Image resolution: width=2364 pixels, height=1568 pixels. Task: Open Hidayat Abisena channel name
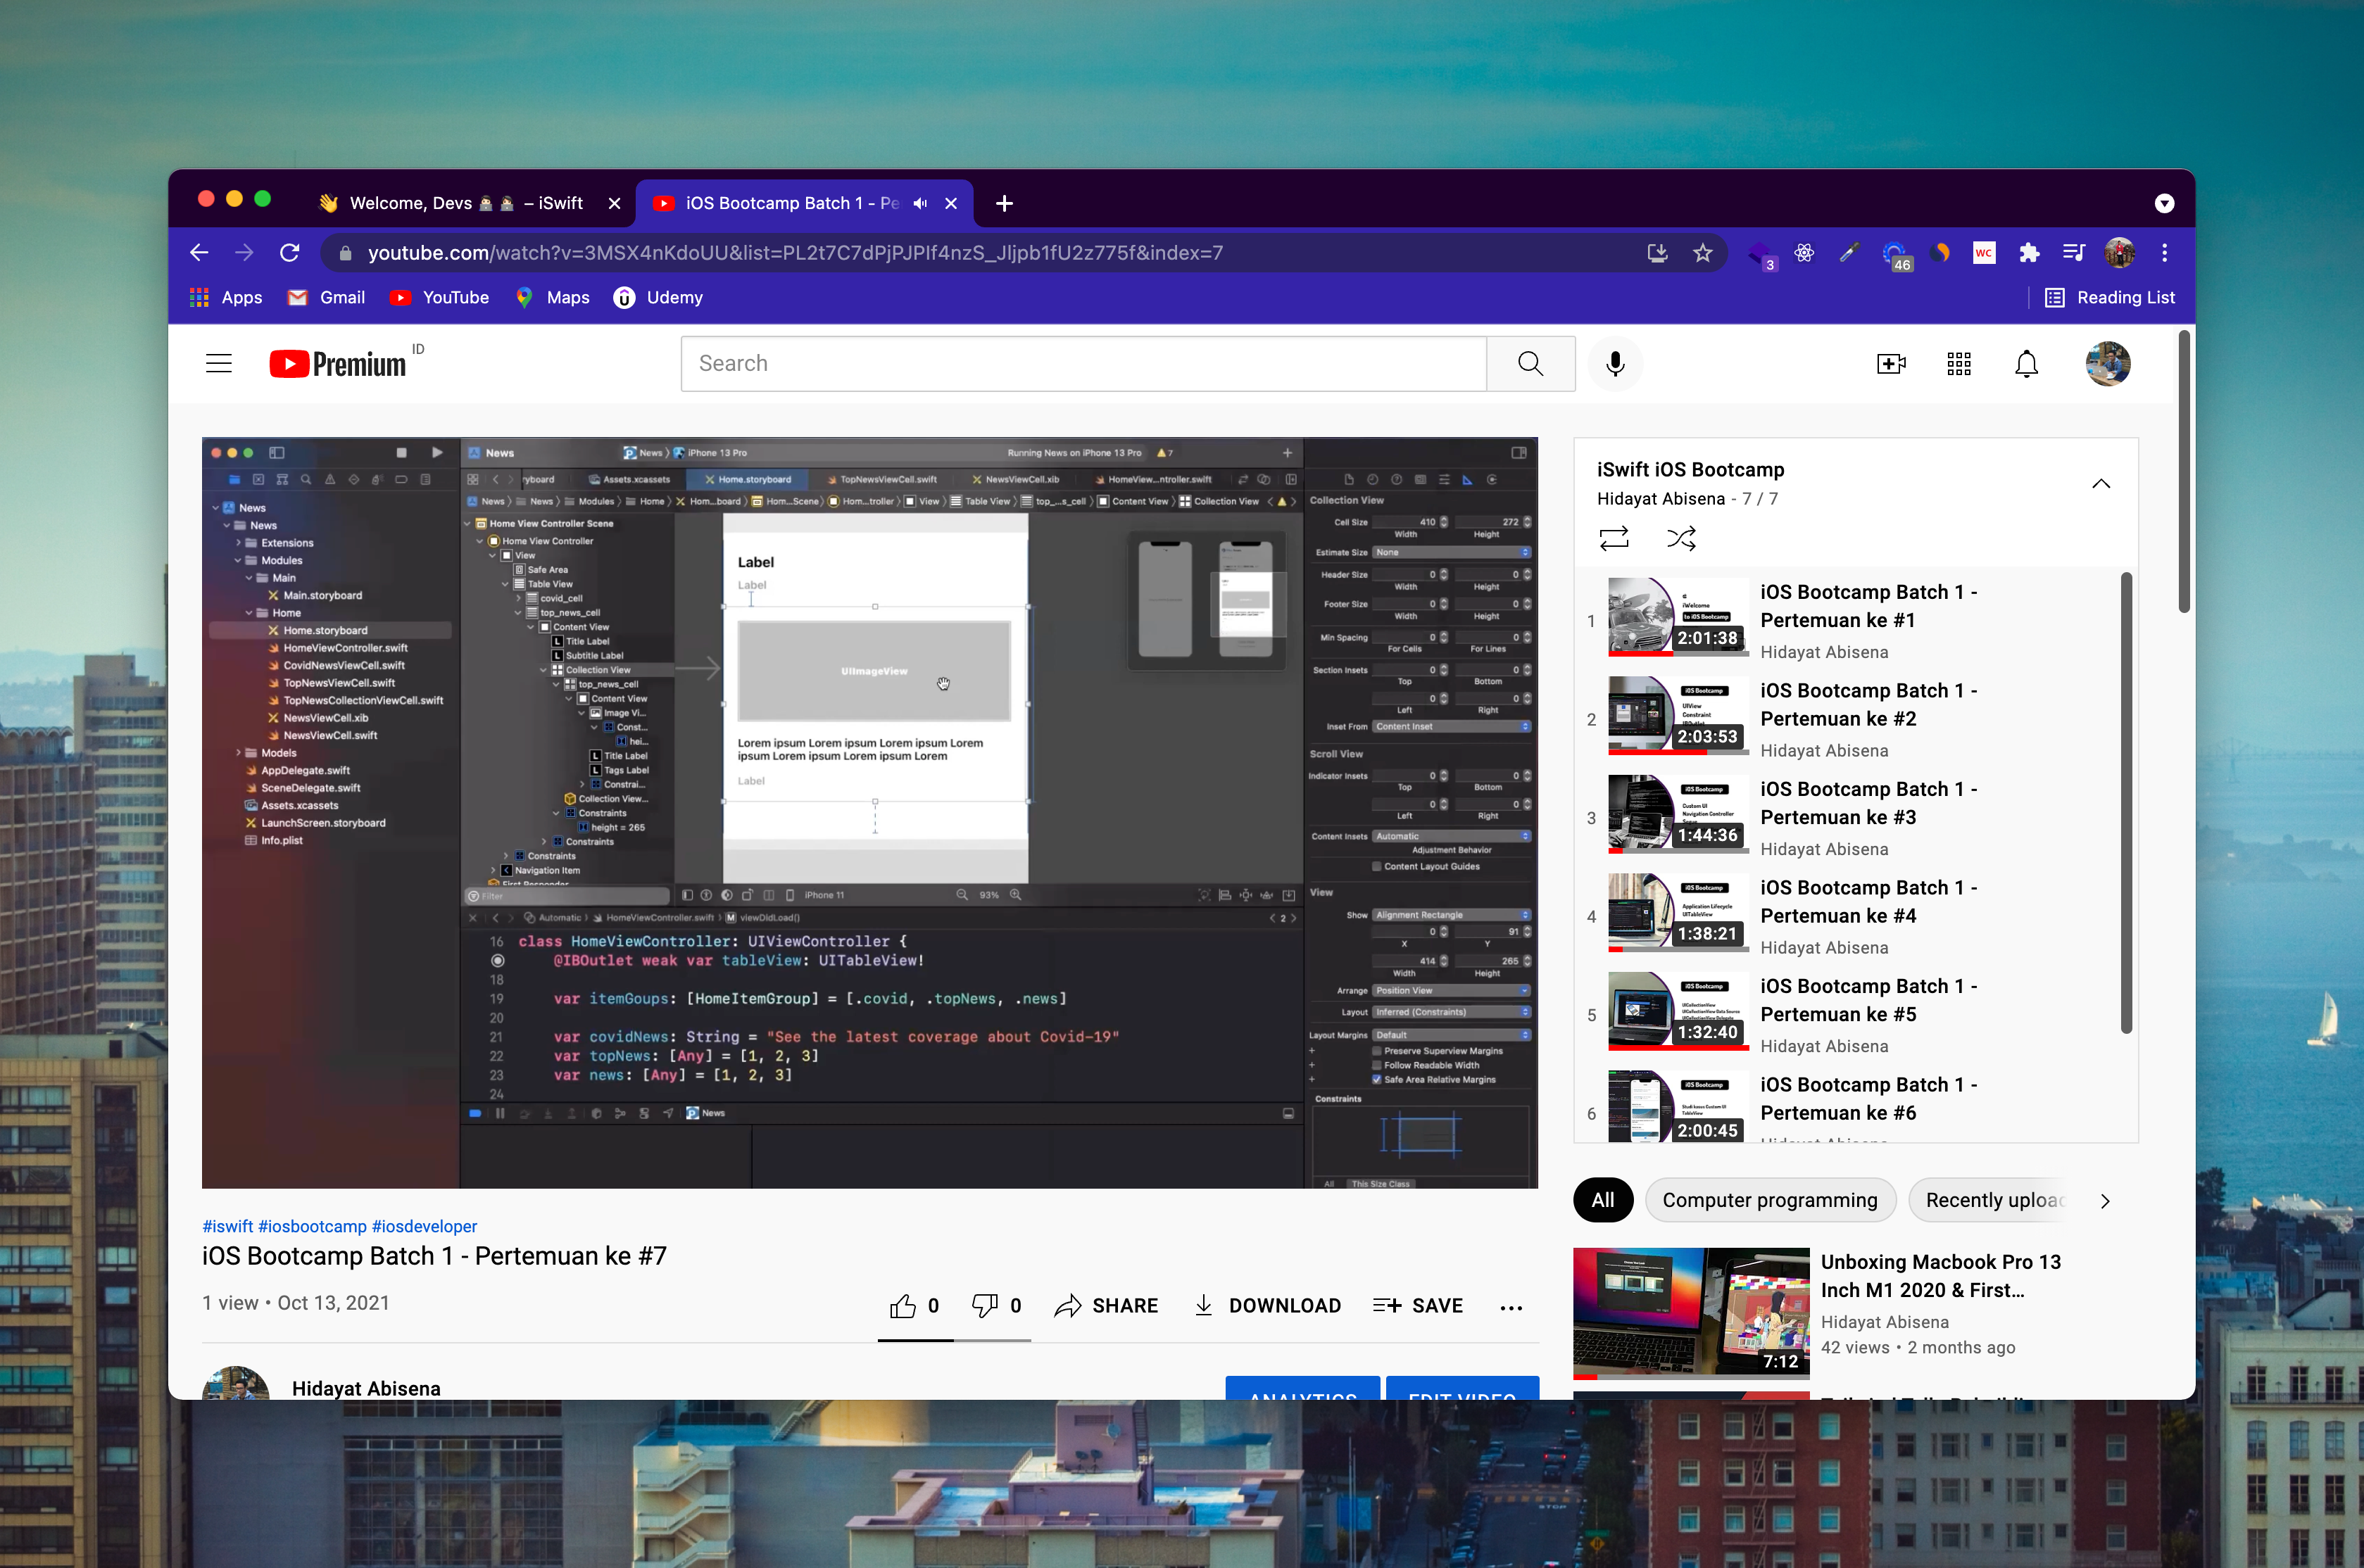pos(366,1388)
